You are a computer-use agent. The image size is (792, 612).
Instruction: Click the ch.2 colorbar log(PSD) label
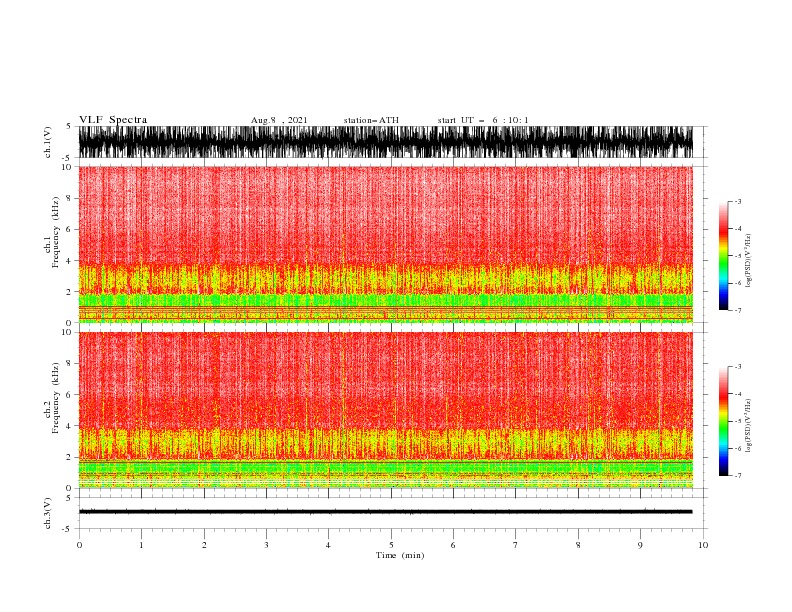coord(749,425)
